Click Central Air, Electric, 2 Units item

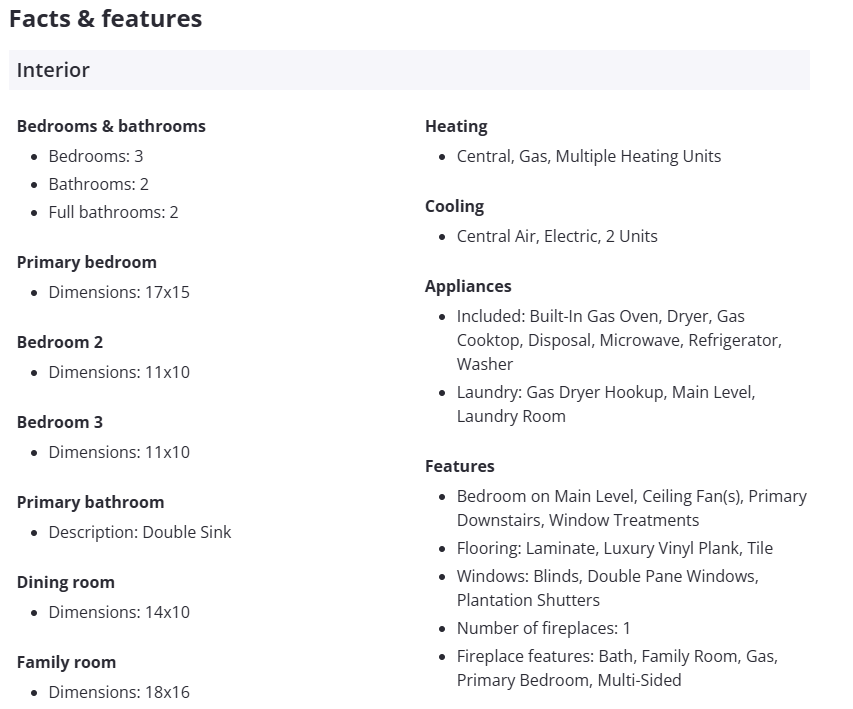point(557,236)
